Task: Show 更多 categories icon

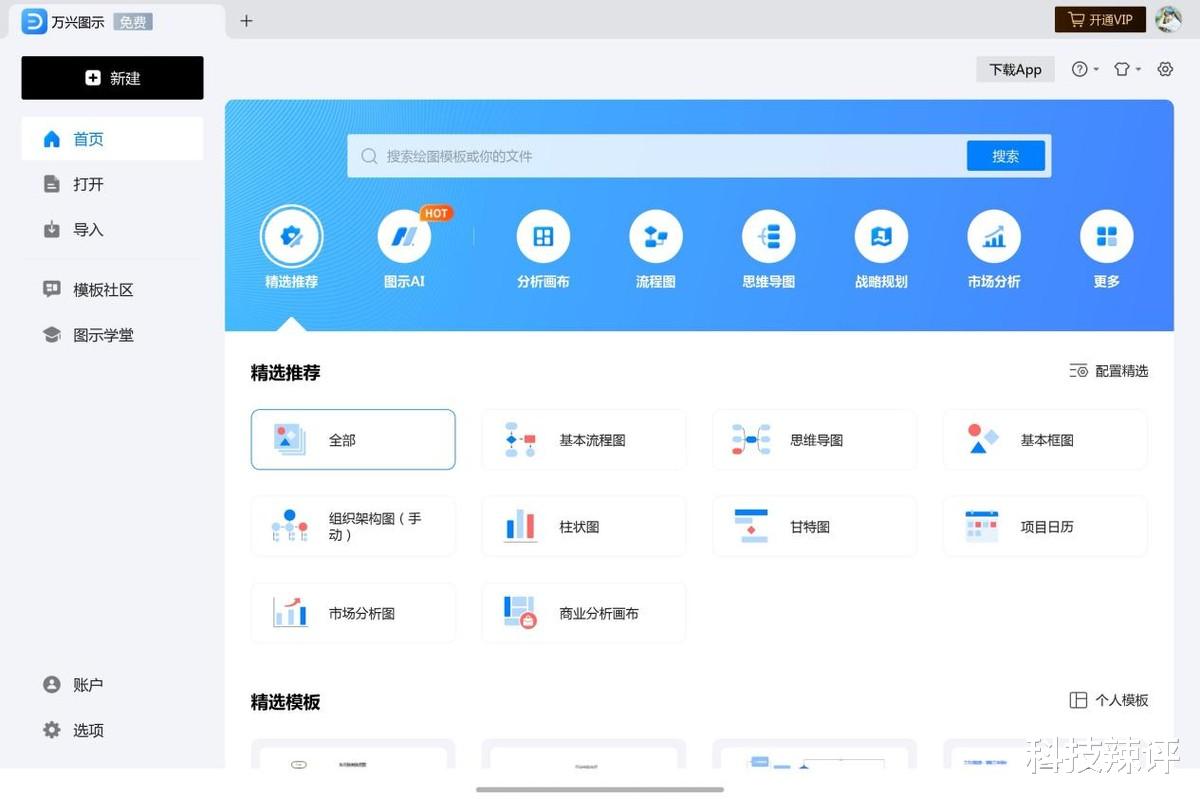Action: [x=1107, y=237]
